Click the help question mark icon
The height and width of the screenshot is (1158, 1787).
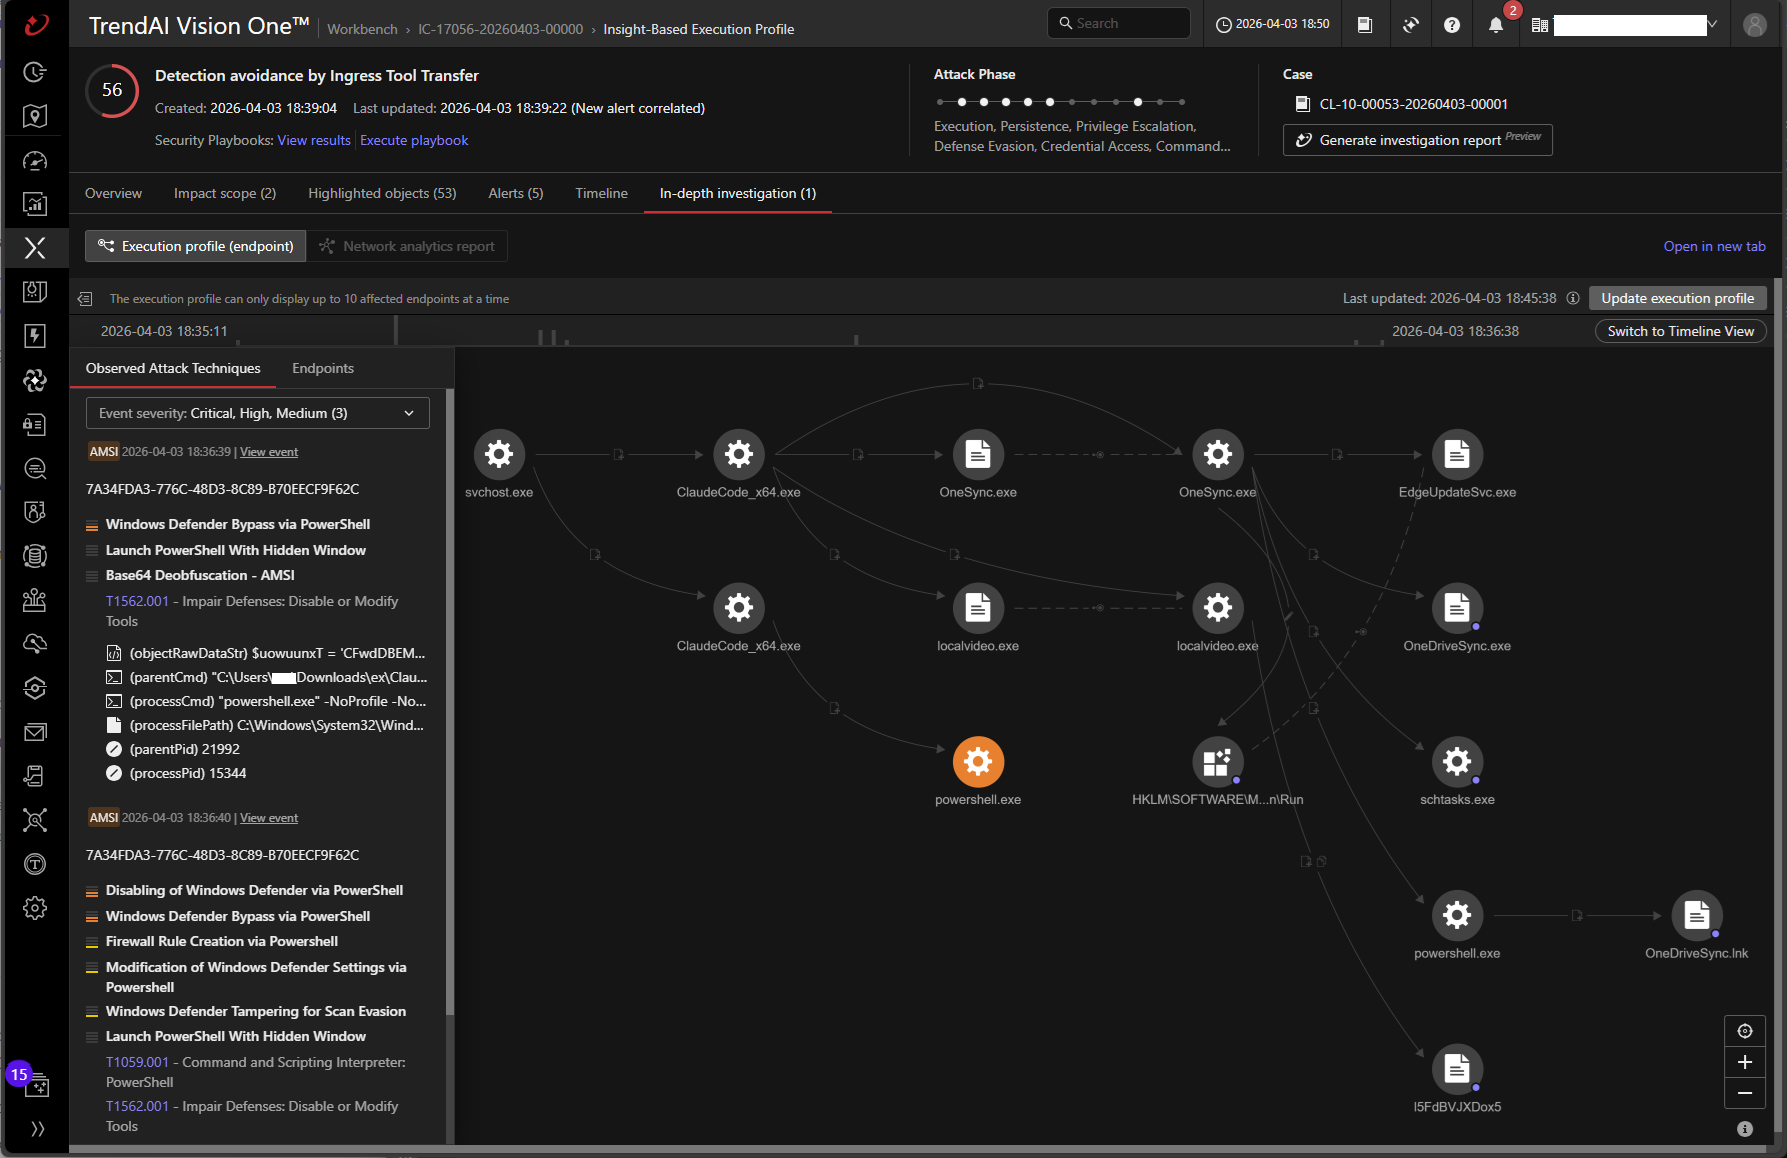(x=1452, y=25)
